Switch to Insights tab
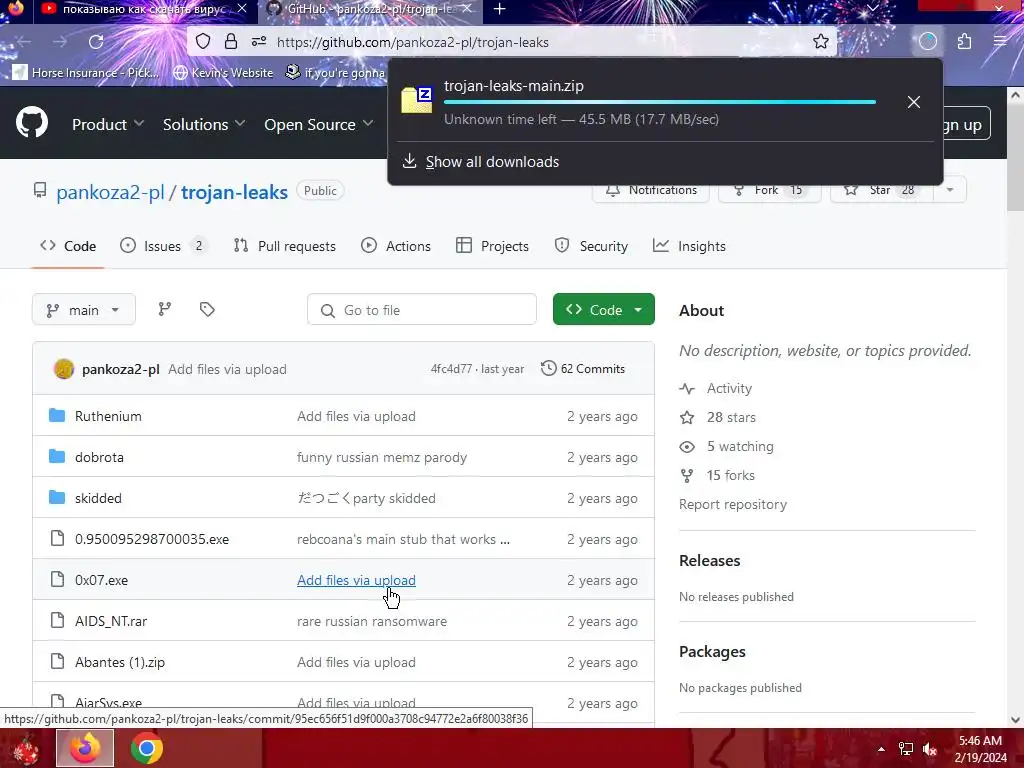This screenshot has height=768, width=1024. click(689, 246)
